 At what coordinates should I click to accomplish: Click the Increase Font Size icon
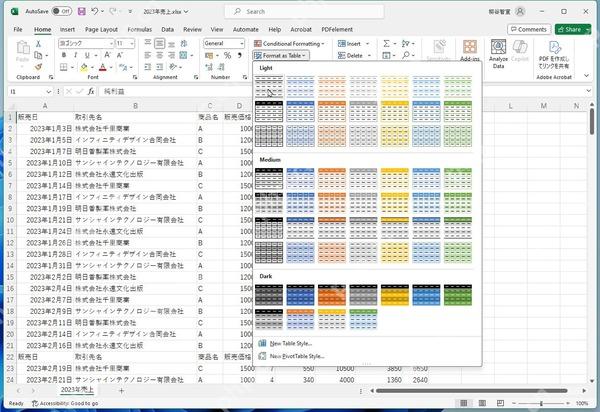pyautogui.click(x=108, y=55)
